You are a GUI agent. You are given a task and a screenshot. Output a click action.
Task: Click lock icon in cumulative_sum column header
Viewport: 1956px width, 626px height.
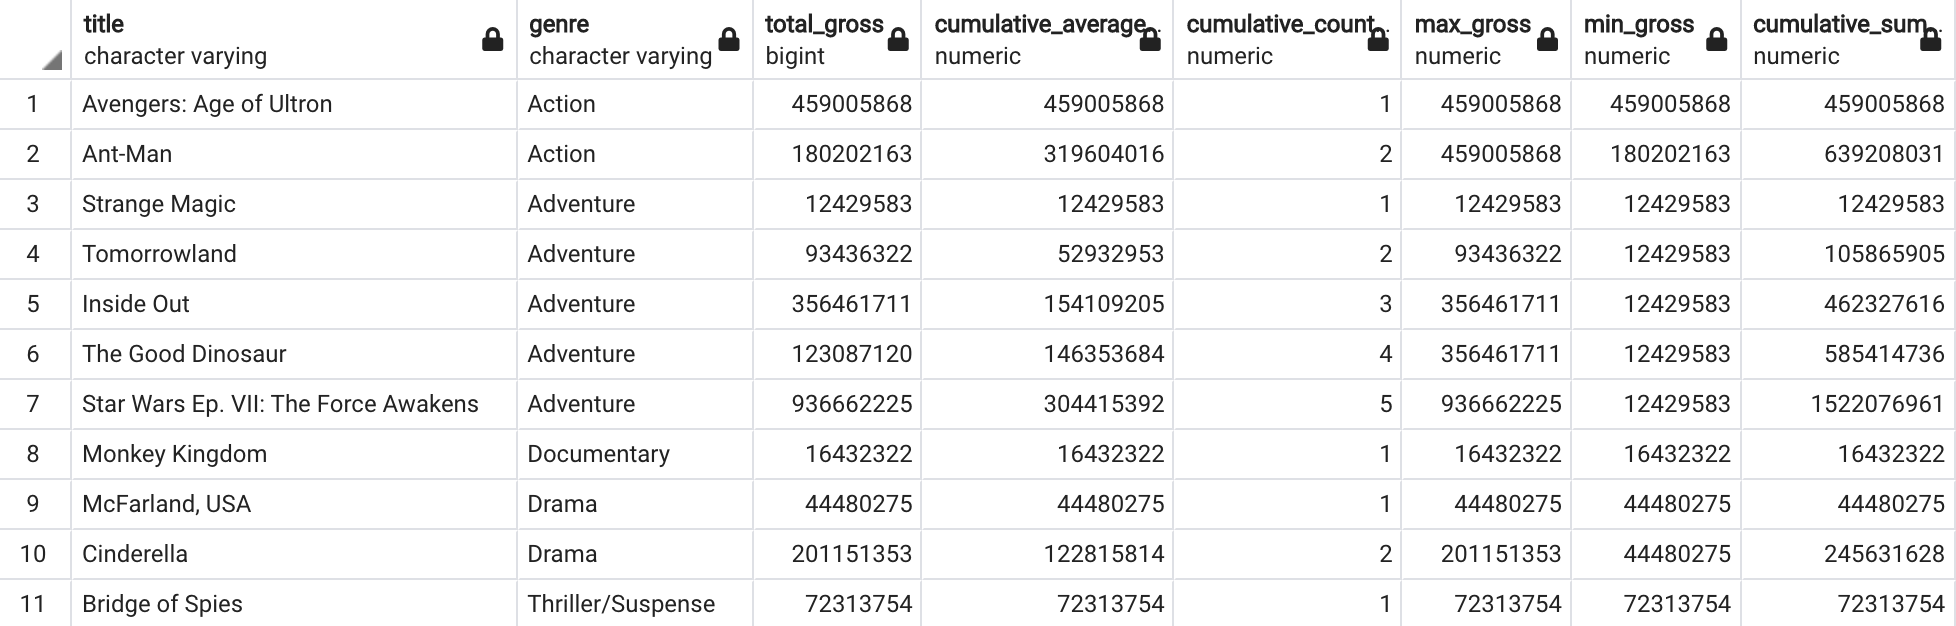[1931, 40]
